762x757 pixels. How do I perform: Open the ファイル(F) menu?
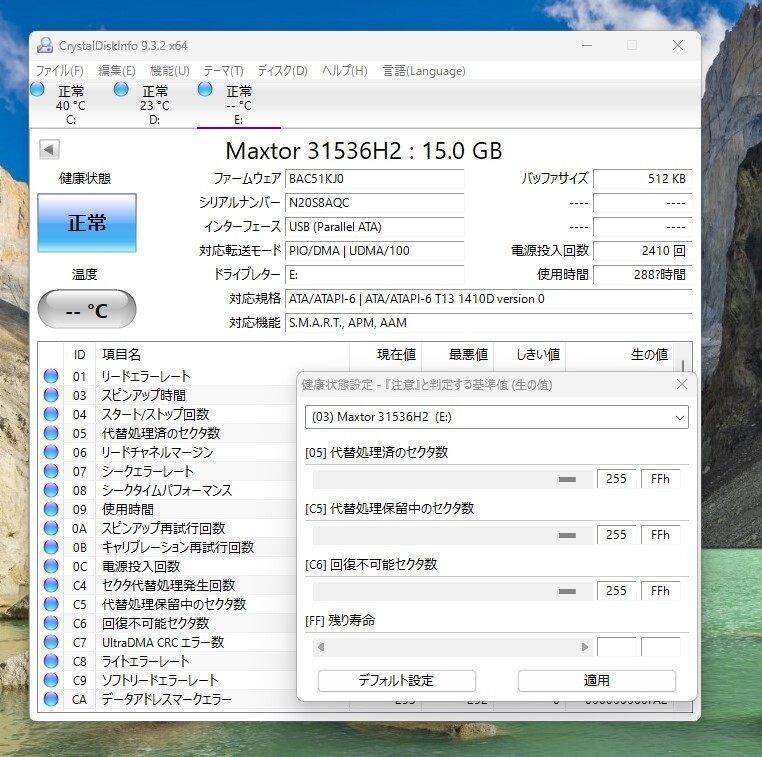(60, 71)
